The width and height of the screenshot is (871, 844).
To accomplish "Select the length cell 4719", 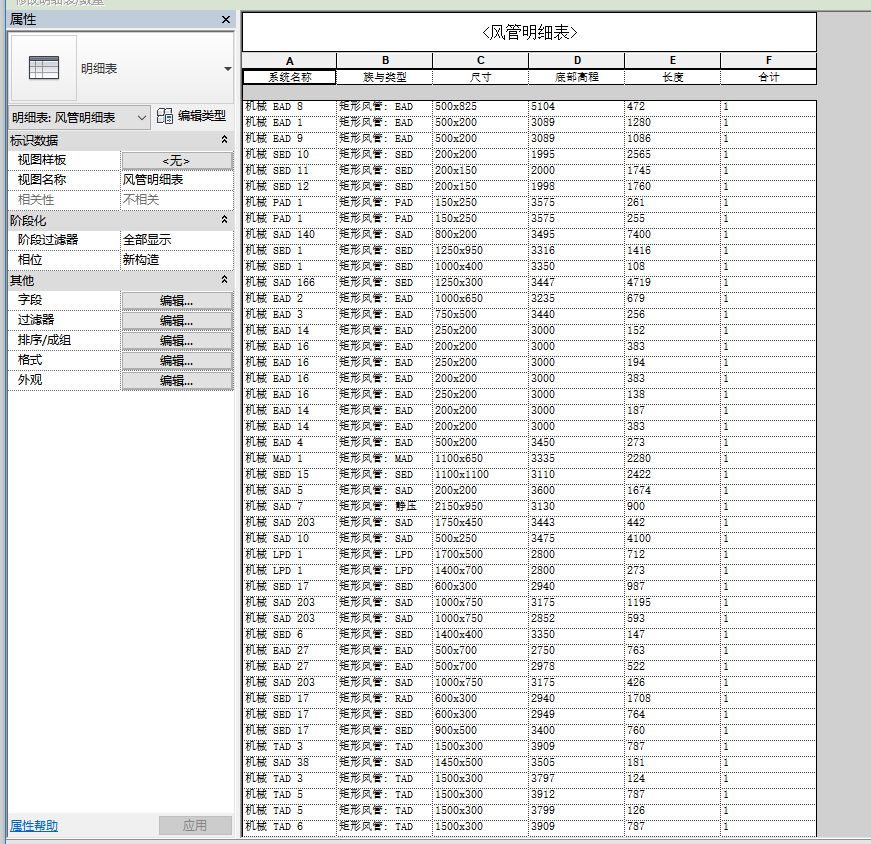I will [x=673, y=282].
